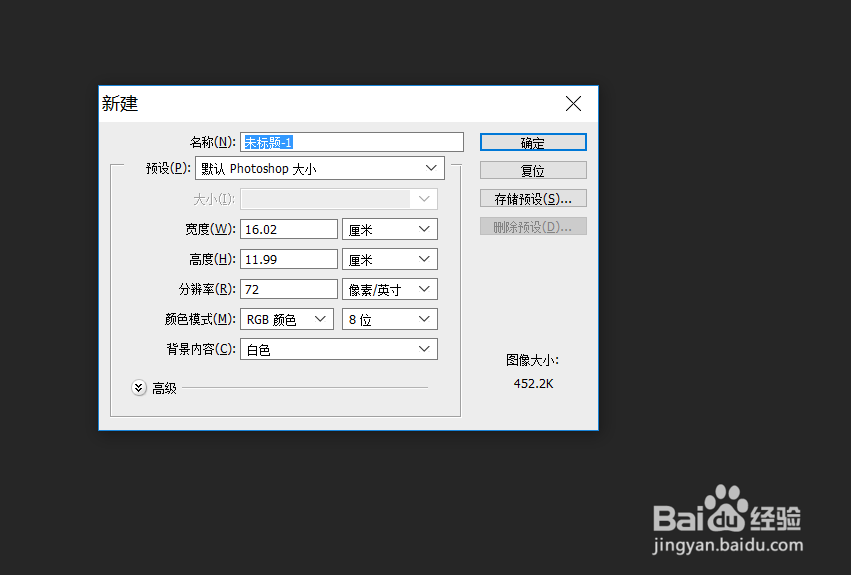Click the 图像大小 label

coord(532,360)
